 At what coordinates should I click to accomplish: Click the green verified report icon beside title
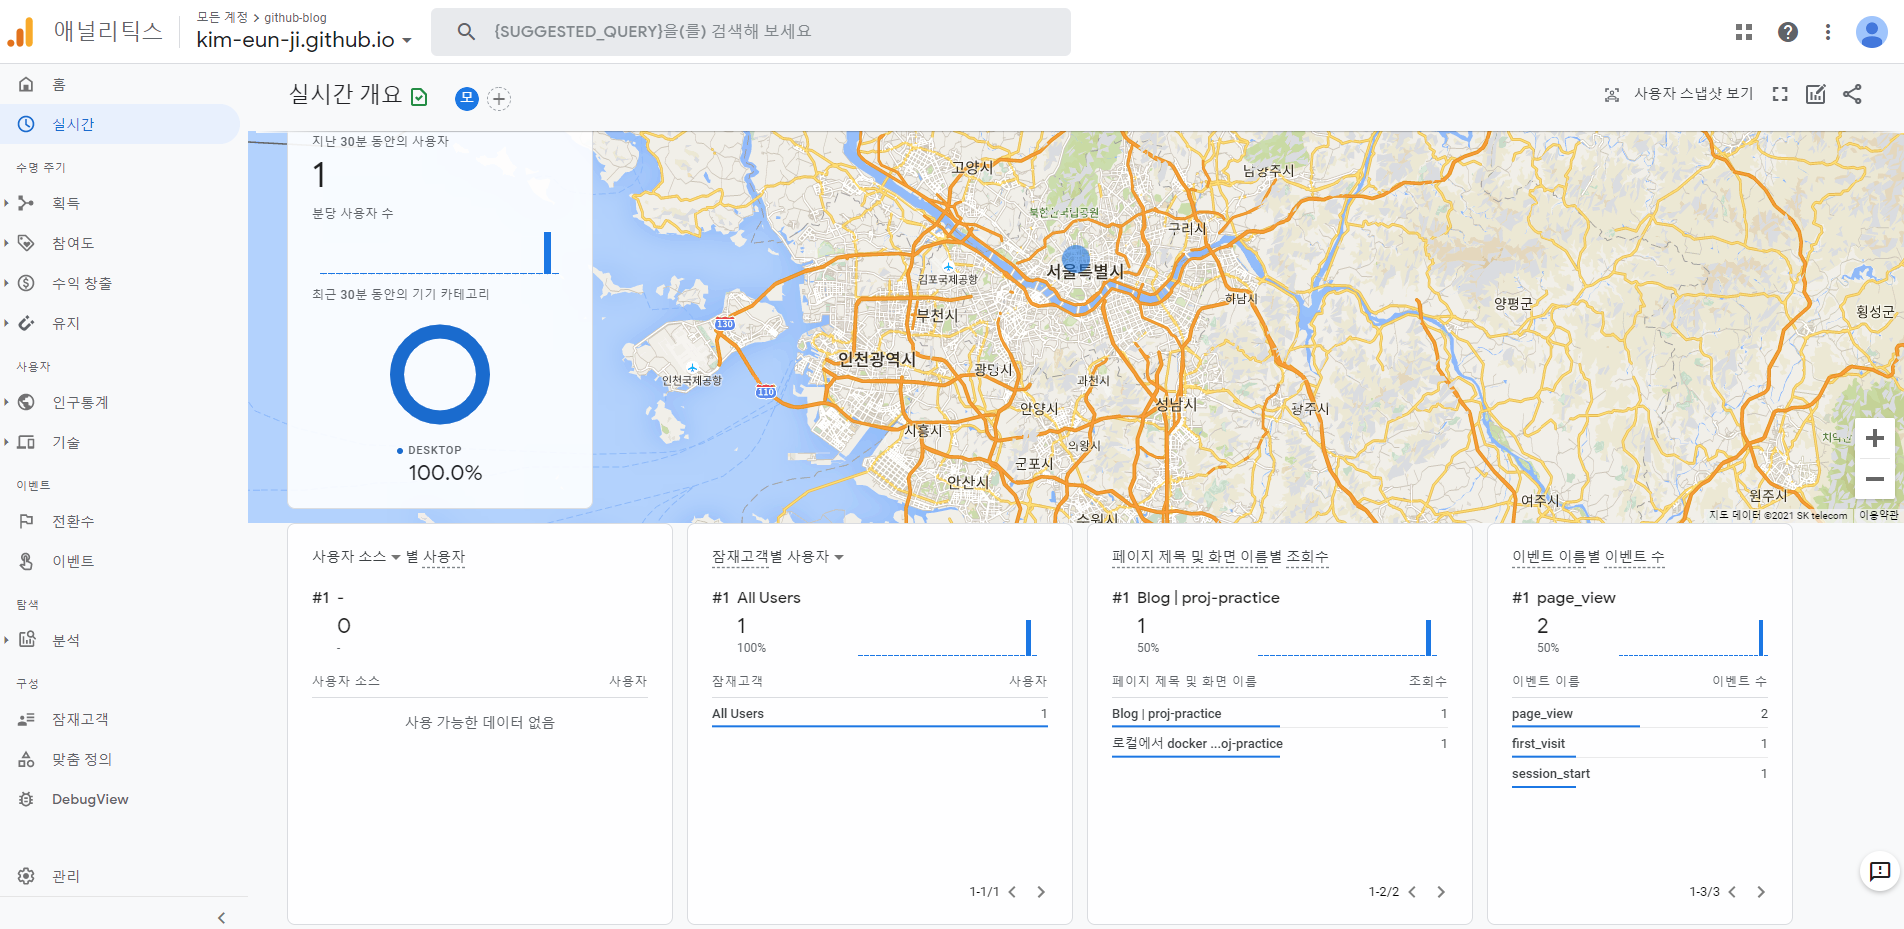419,97
